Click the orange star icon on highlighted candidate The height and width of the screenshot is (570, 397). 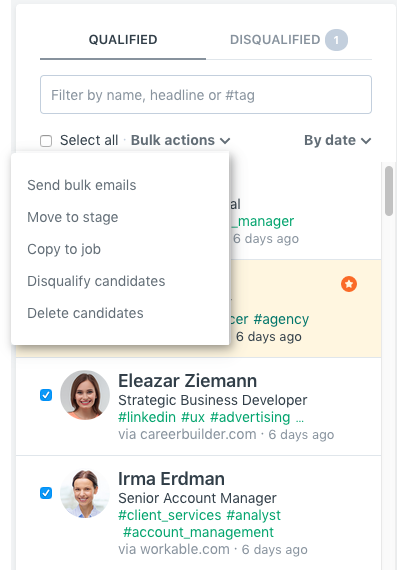[x=349, y=284]
